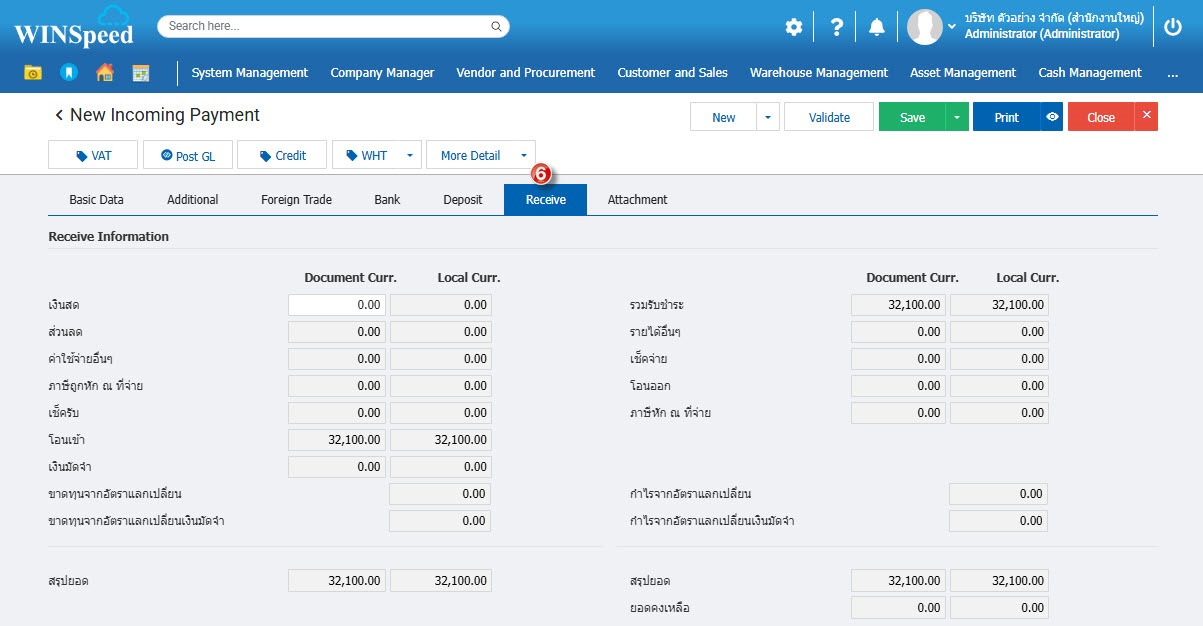Expand the WHT dropdown arrow
1203x626 pixels.
[x=409, y=155]
